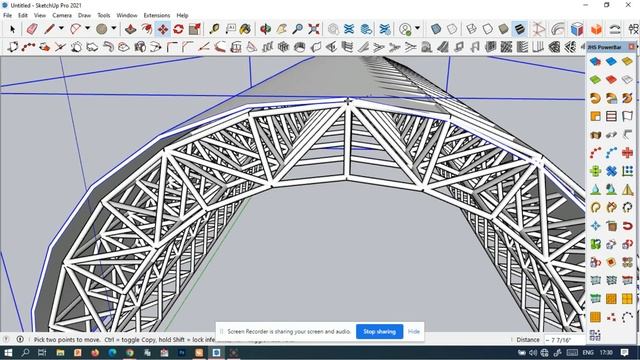Choose the Zoom magnifier tool

(298, 29)
